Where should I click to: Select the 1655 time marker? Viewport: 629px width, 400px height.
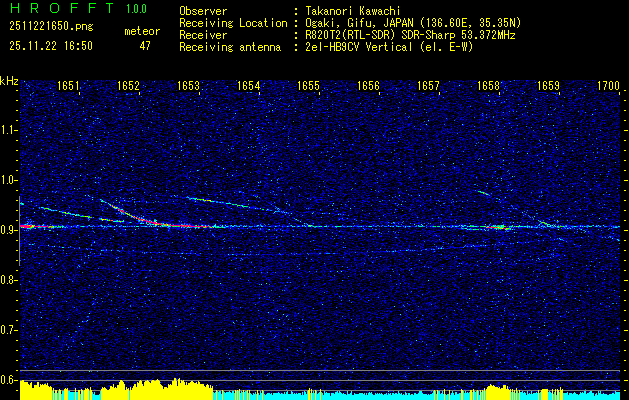pos(308,87)
